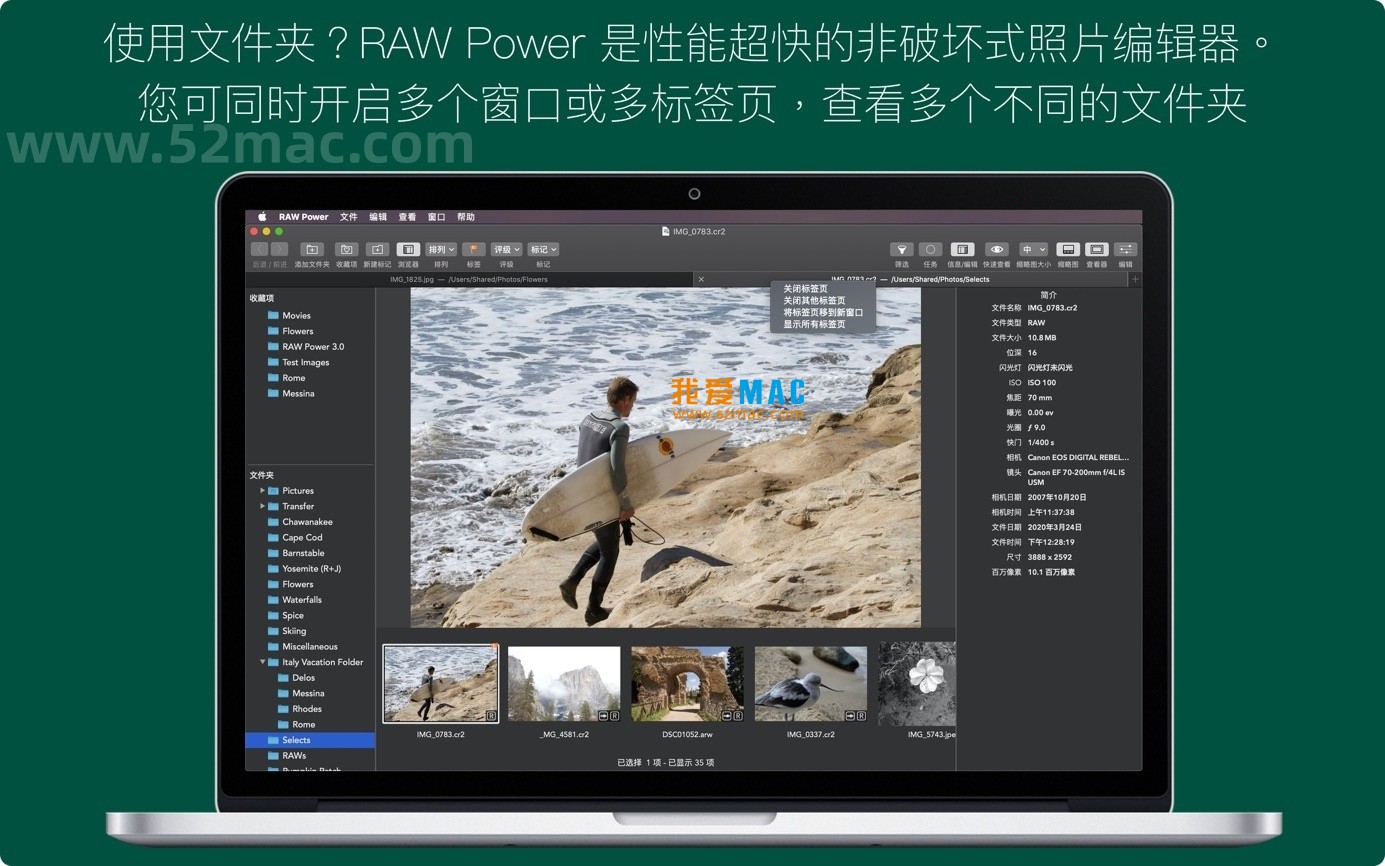Screen dimensions: 1385x866
Task: Switch to 查看器 (Viewer) mode icon
Action: [x=1096, y=249]
